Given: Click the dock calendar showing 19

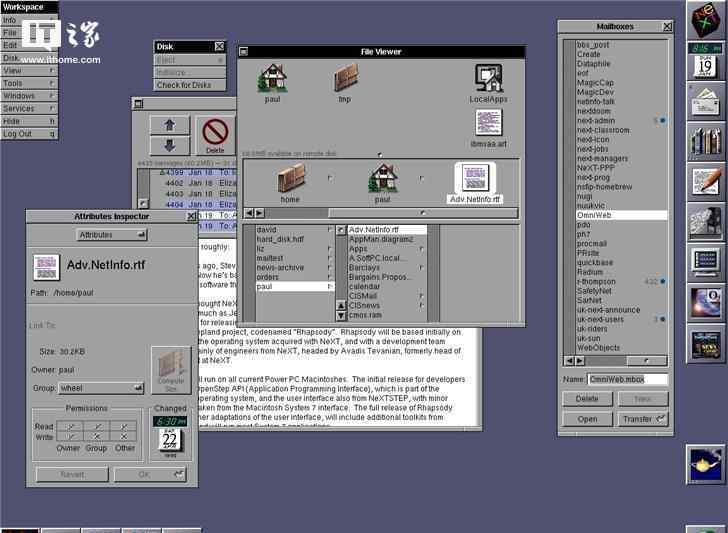Looking at the screenshot, I should point(705,66).
